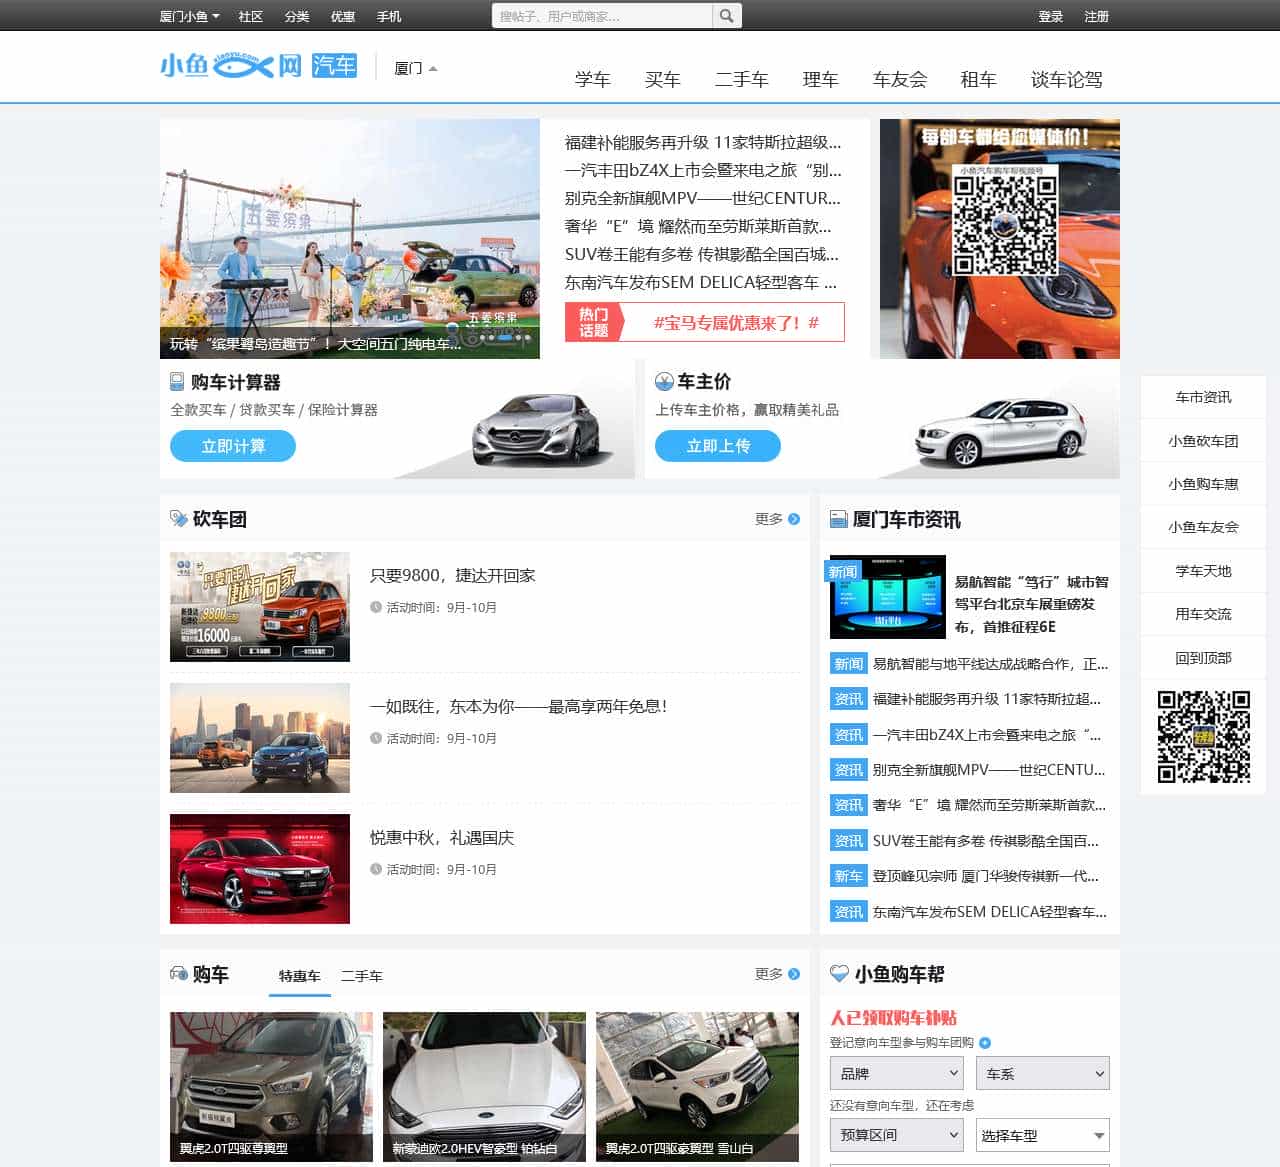Open the 预算区间 dropdown
The height and width of the screenshot is (1167, 1280).
coord(896,1135)
